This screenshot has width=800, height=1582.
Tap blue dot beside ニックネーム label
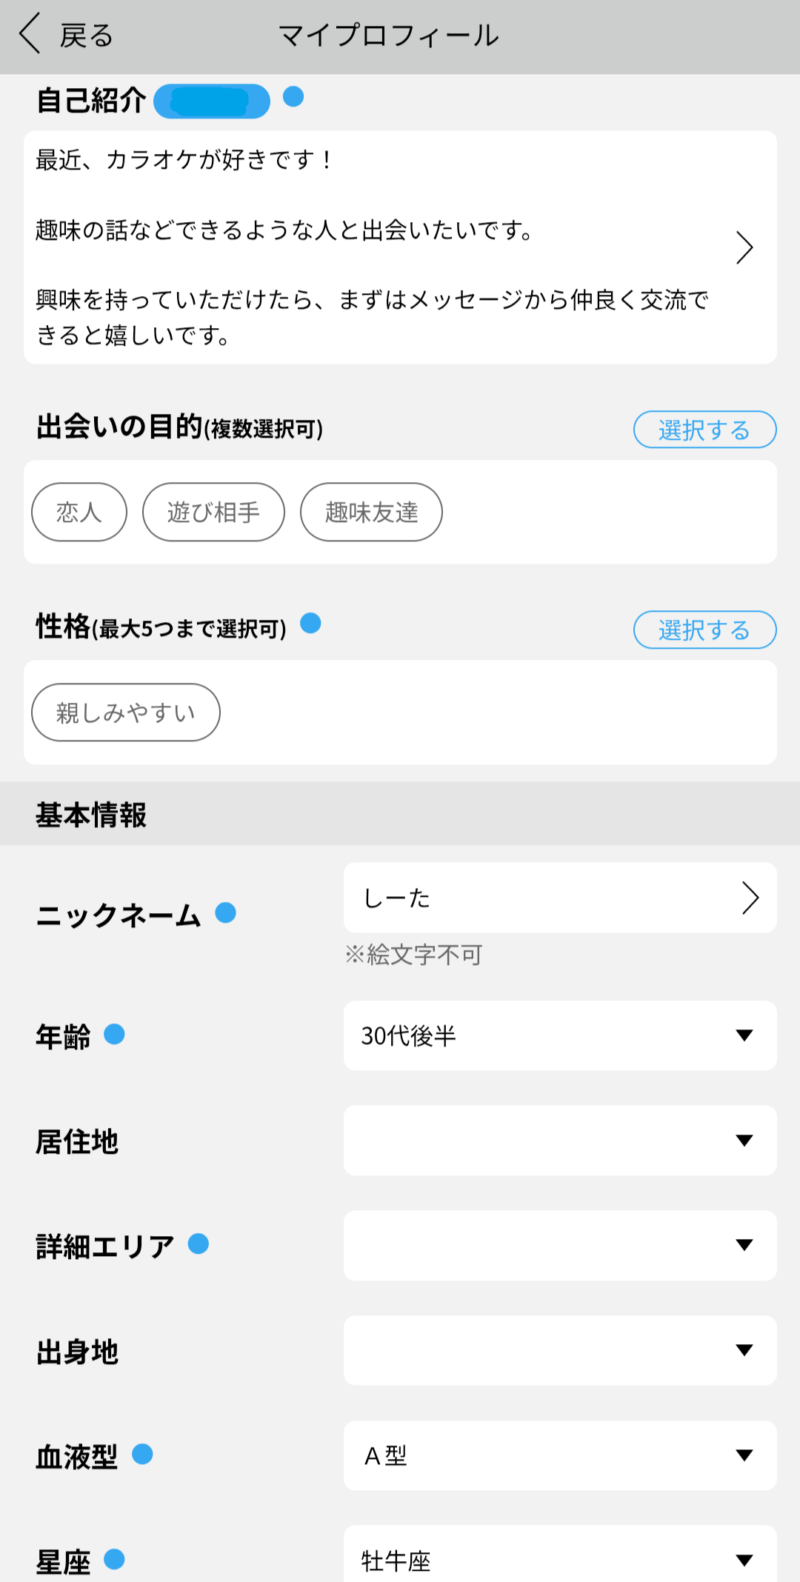point(226,912)
